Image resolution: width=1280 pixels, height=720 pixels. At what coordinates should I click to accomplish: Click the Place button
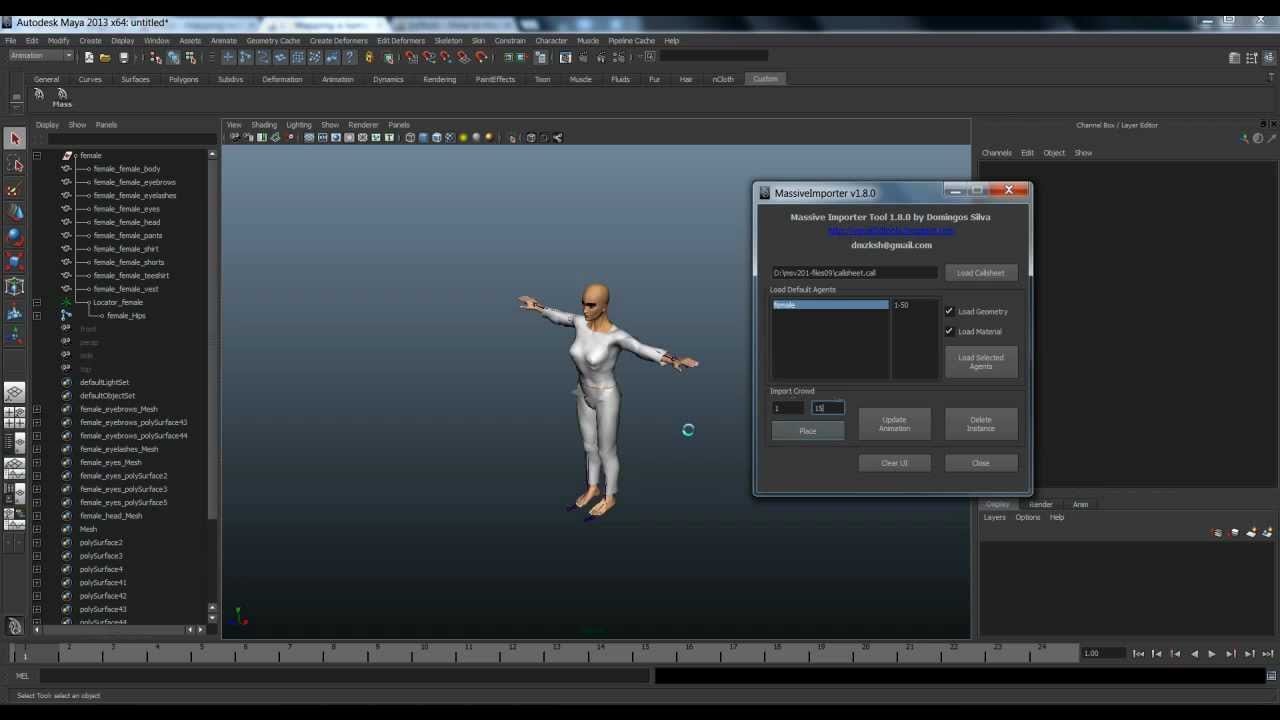tap(808, 431)
